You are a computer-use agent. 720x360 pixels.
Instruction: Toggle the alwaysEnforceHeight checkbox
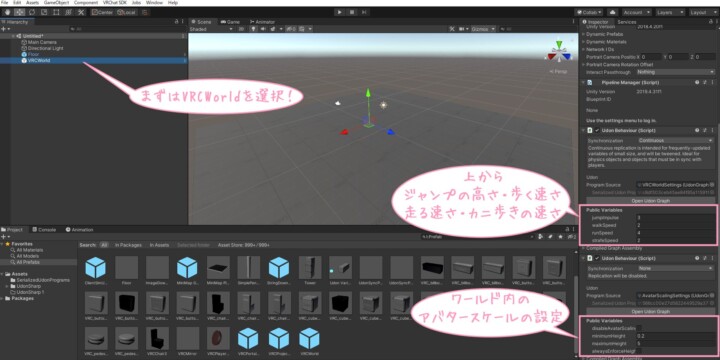point(639,351)
